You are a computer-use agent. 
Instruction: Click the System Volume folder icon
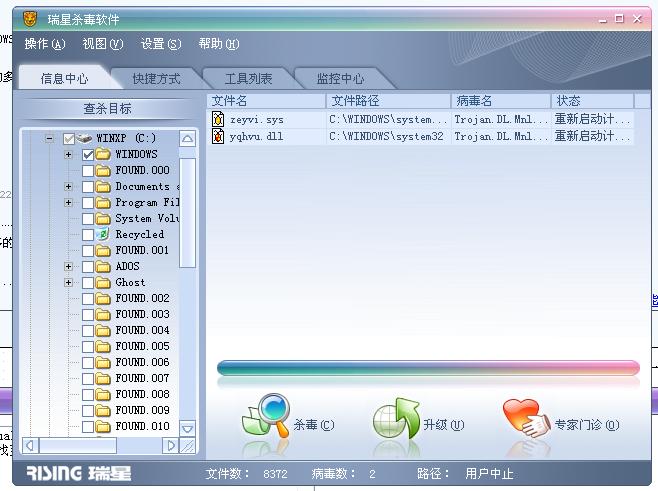click(x=102, y=218)
